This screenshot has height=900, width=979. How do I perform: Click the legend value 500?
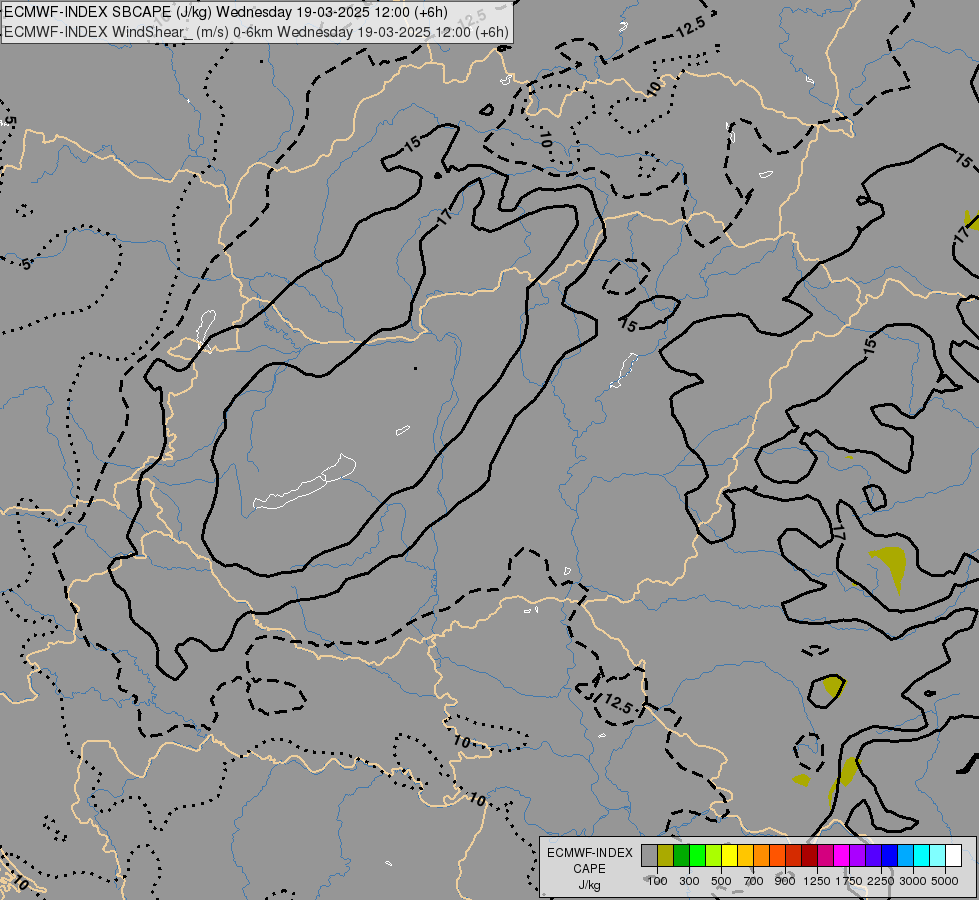tap(721, 881)
